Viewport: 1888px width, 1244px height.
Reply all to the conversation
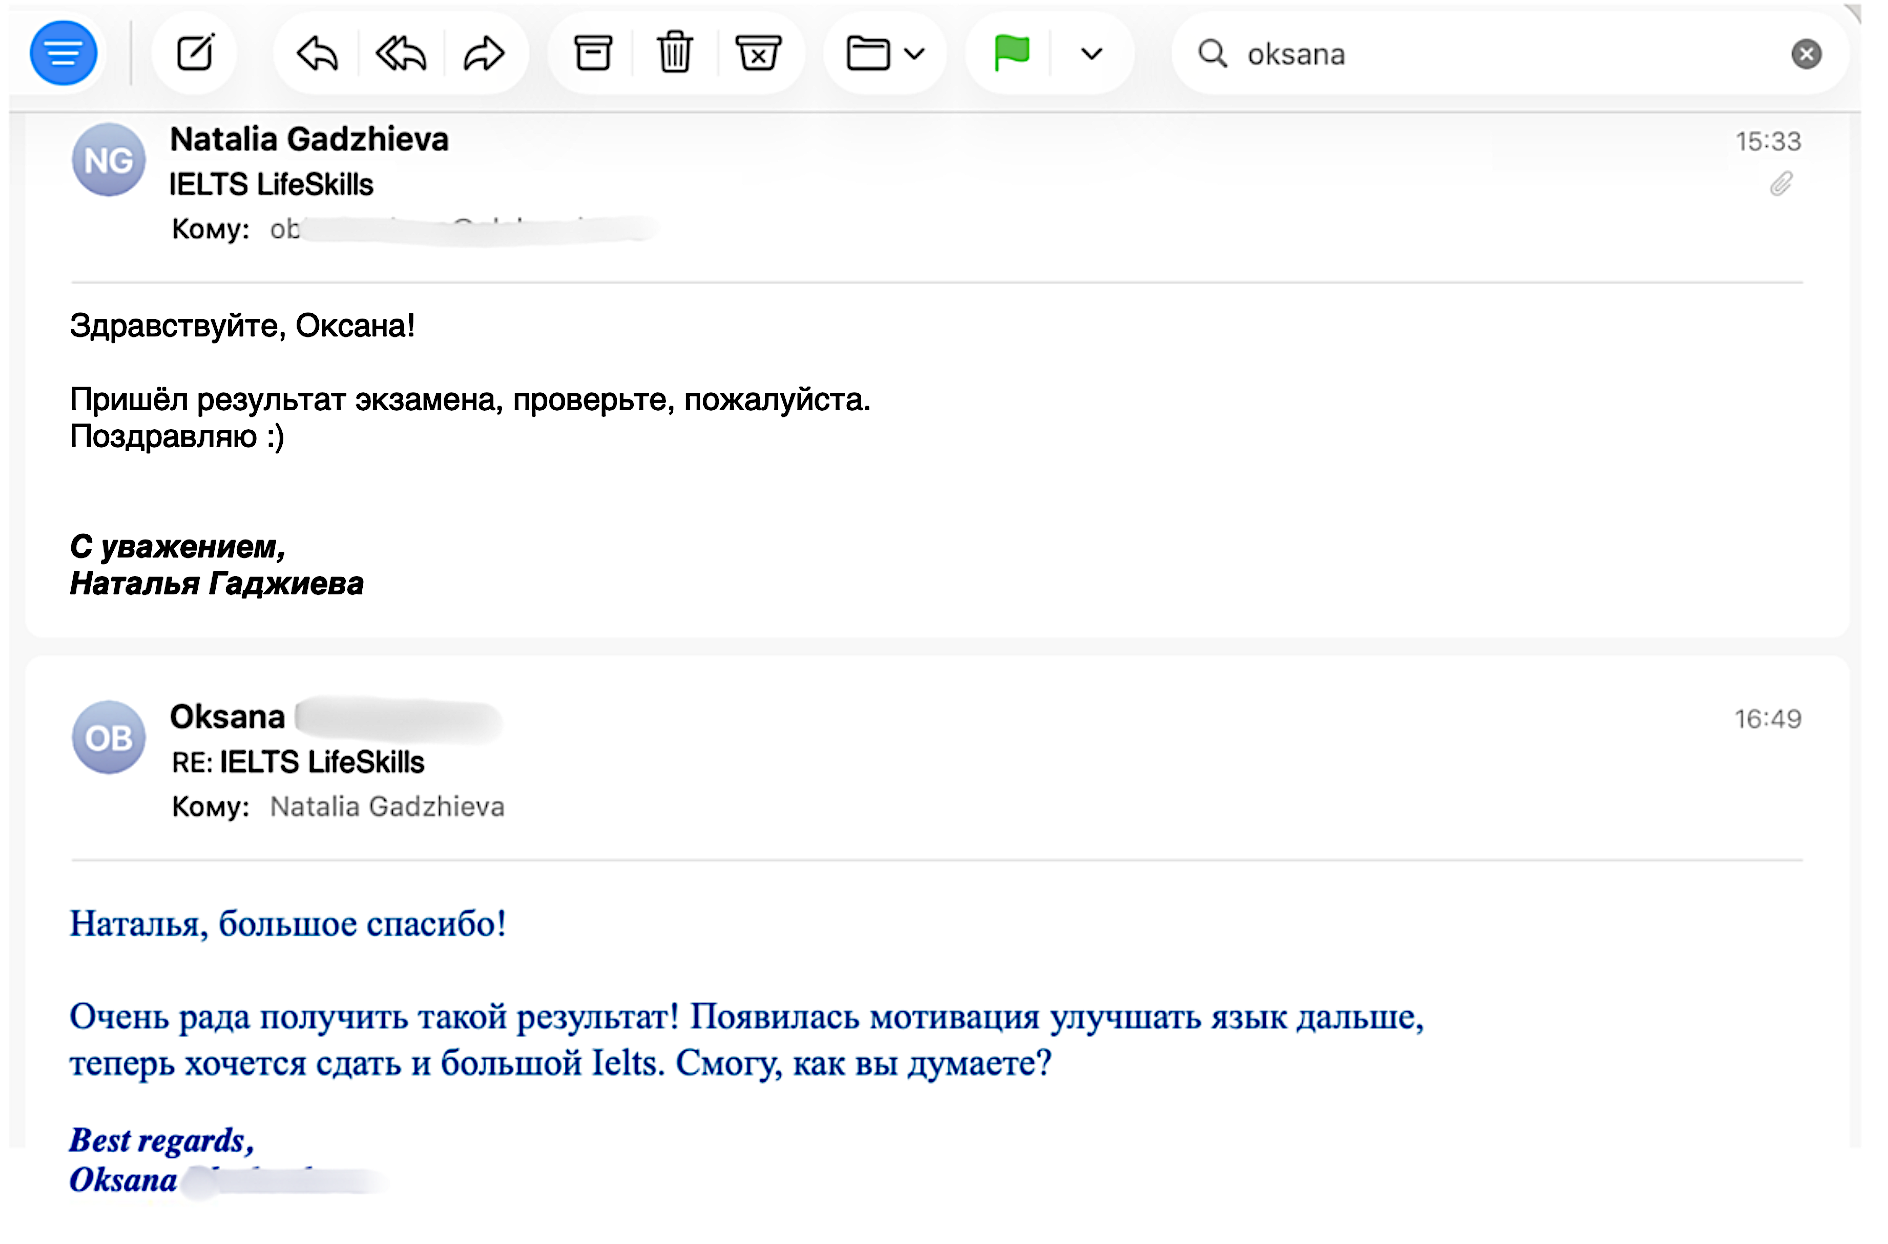pyautogui.click(x=401, y=53)
